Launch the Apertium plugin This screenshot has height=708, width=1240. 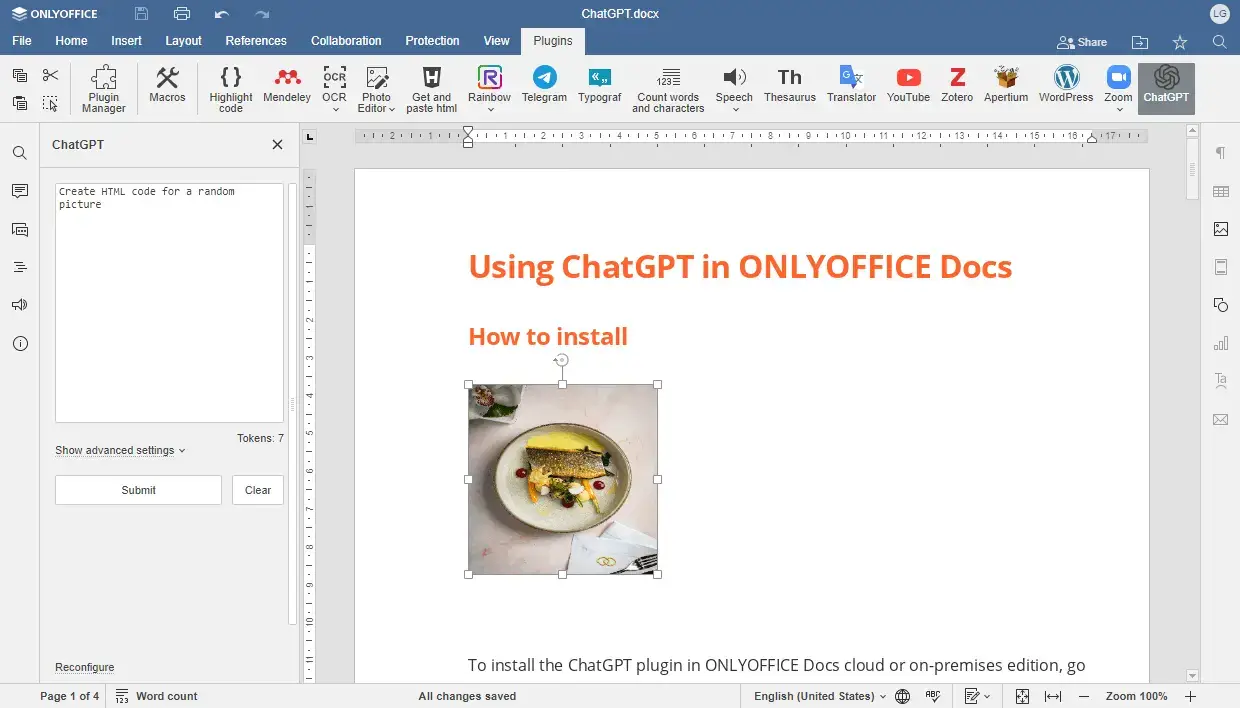click(x=1006, y=84)
